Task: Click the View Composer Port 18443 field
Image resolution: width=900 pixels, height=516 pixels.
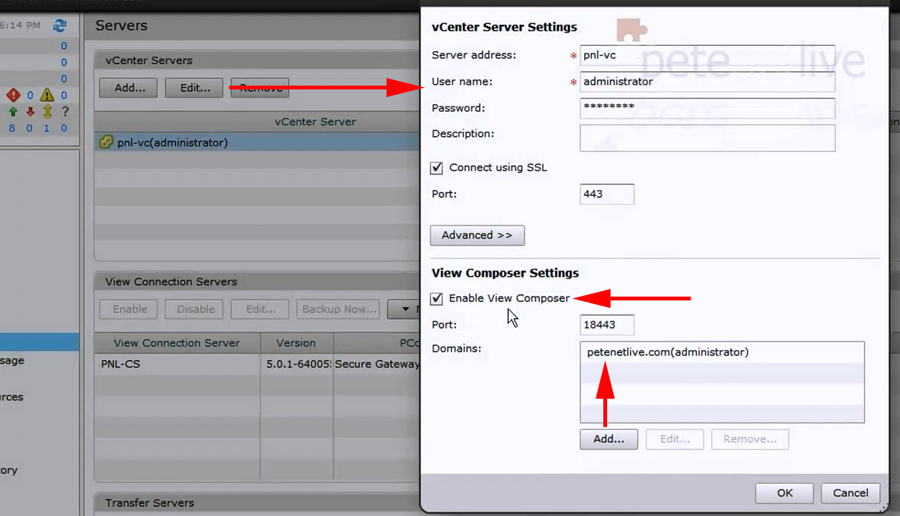Action: (607, 325)
